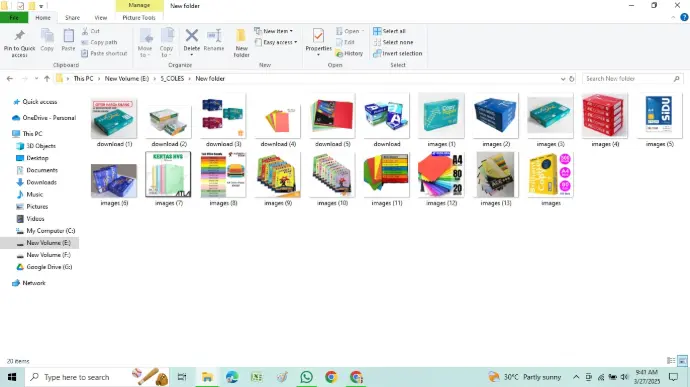Viewport: 690px width, 387px height.
Task: Click the Rename icon in the ribbon
Action: tap(214, 36)
